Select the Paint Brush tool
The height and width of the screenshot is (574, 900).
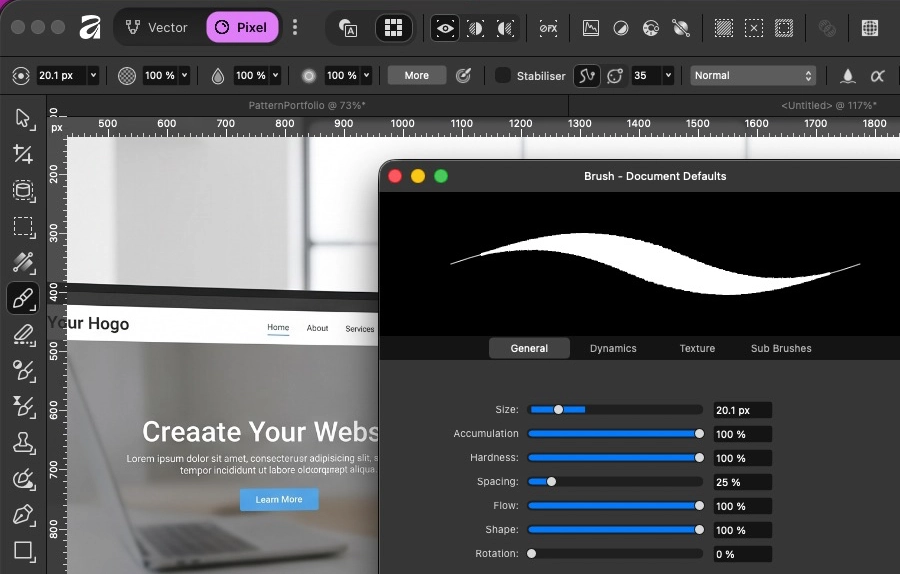point(23,298)
